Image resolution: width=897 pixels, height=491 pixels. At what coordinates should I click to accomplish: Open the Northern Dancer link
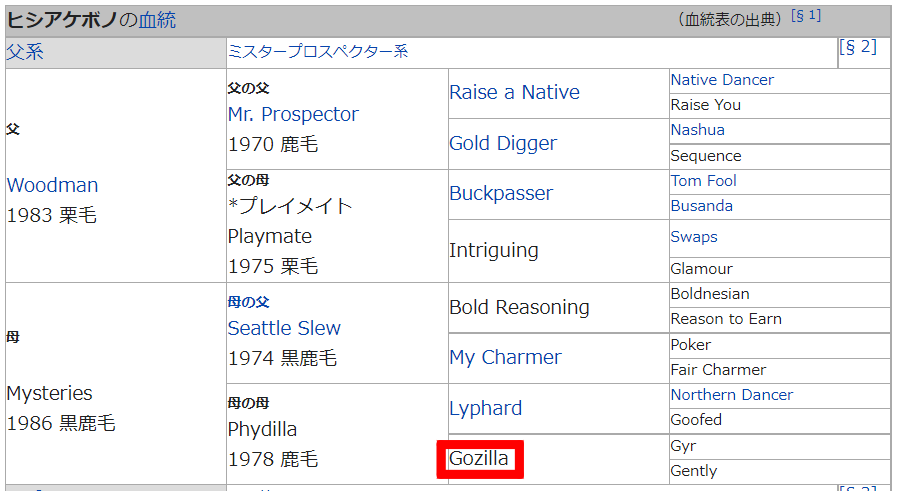731,395
